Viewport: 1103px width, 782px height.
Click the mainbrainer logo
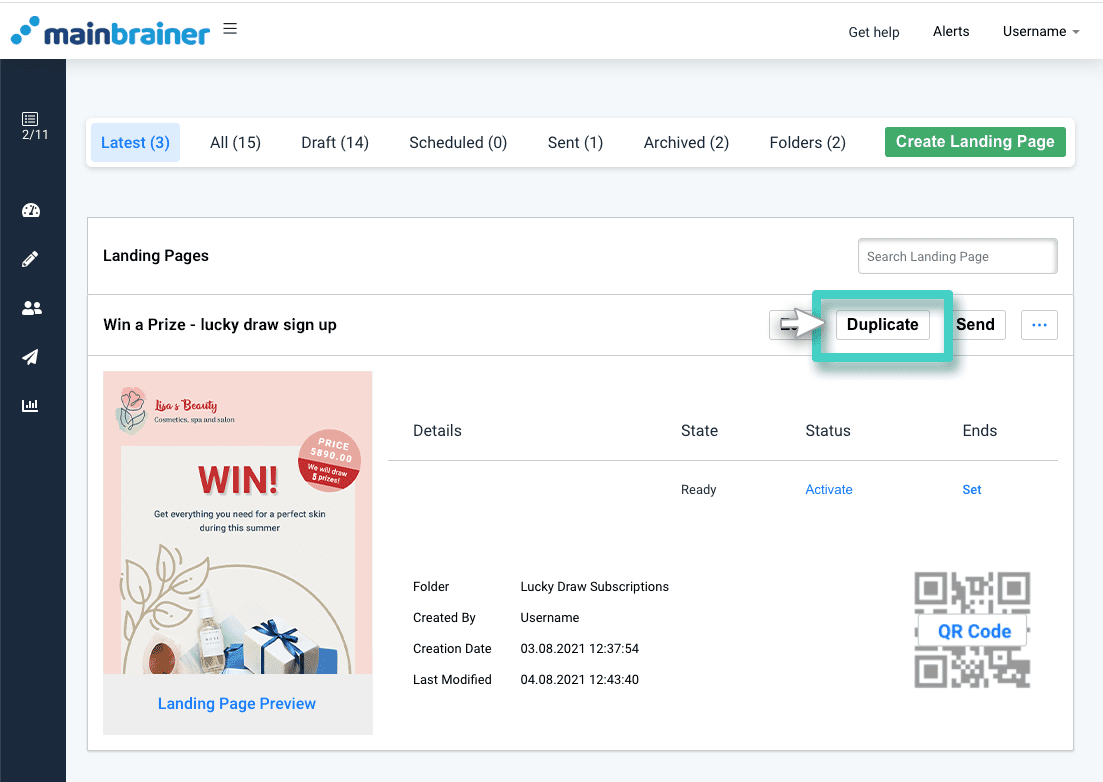tap(110, 31)
